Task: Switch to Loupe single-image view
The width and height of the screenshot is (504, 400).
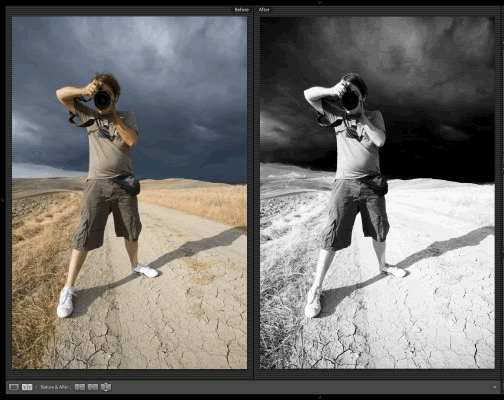Action: pos(14,387)
